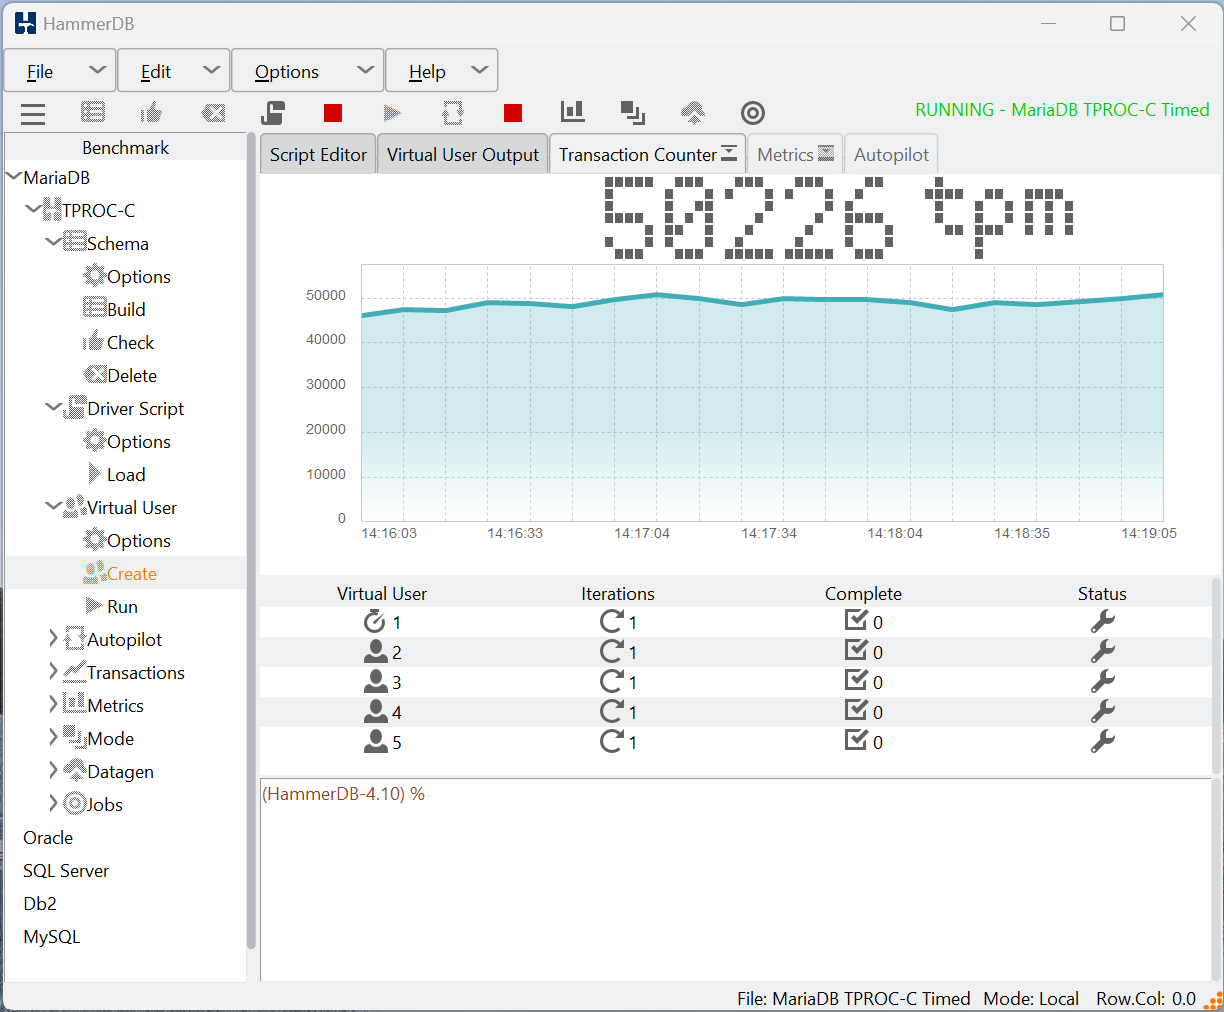Screen dimensions: 1224x1012
Task: Open the Edit menu
Action: pos(174,71)
